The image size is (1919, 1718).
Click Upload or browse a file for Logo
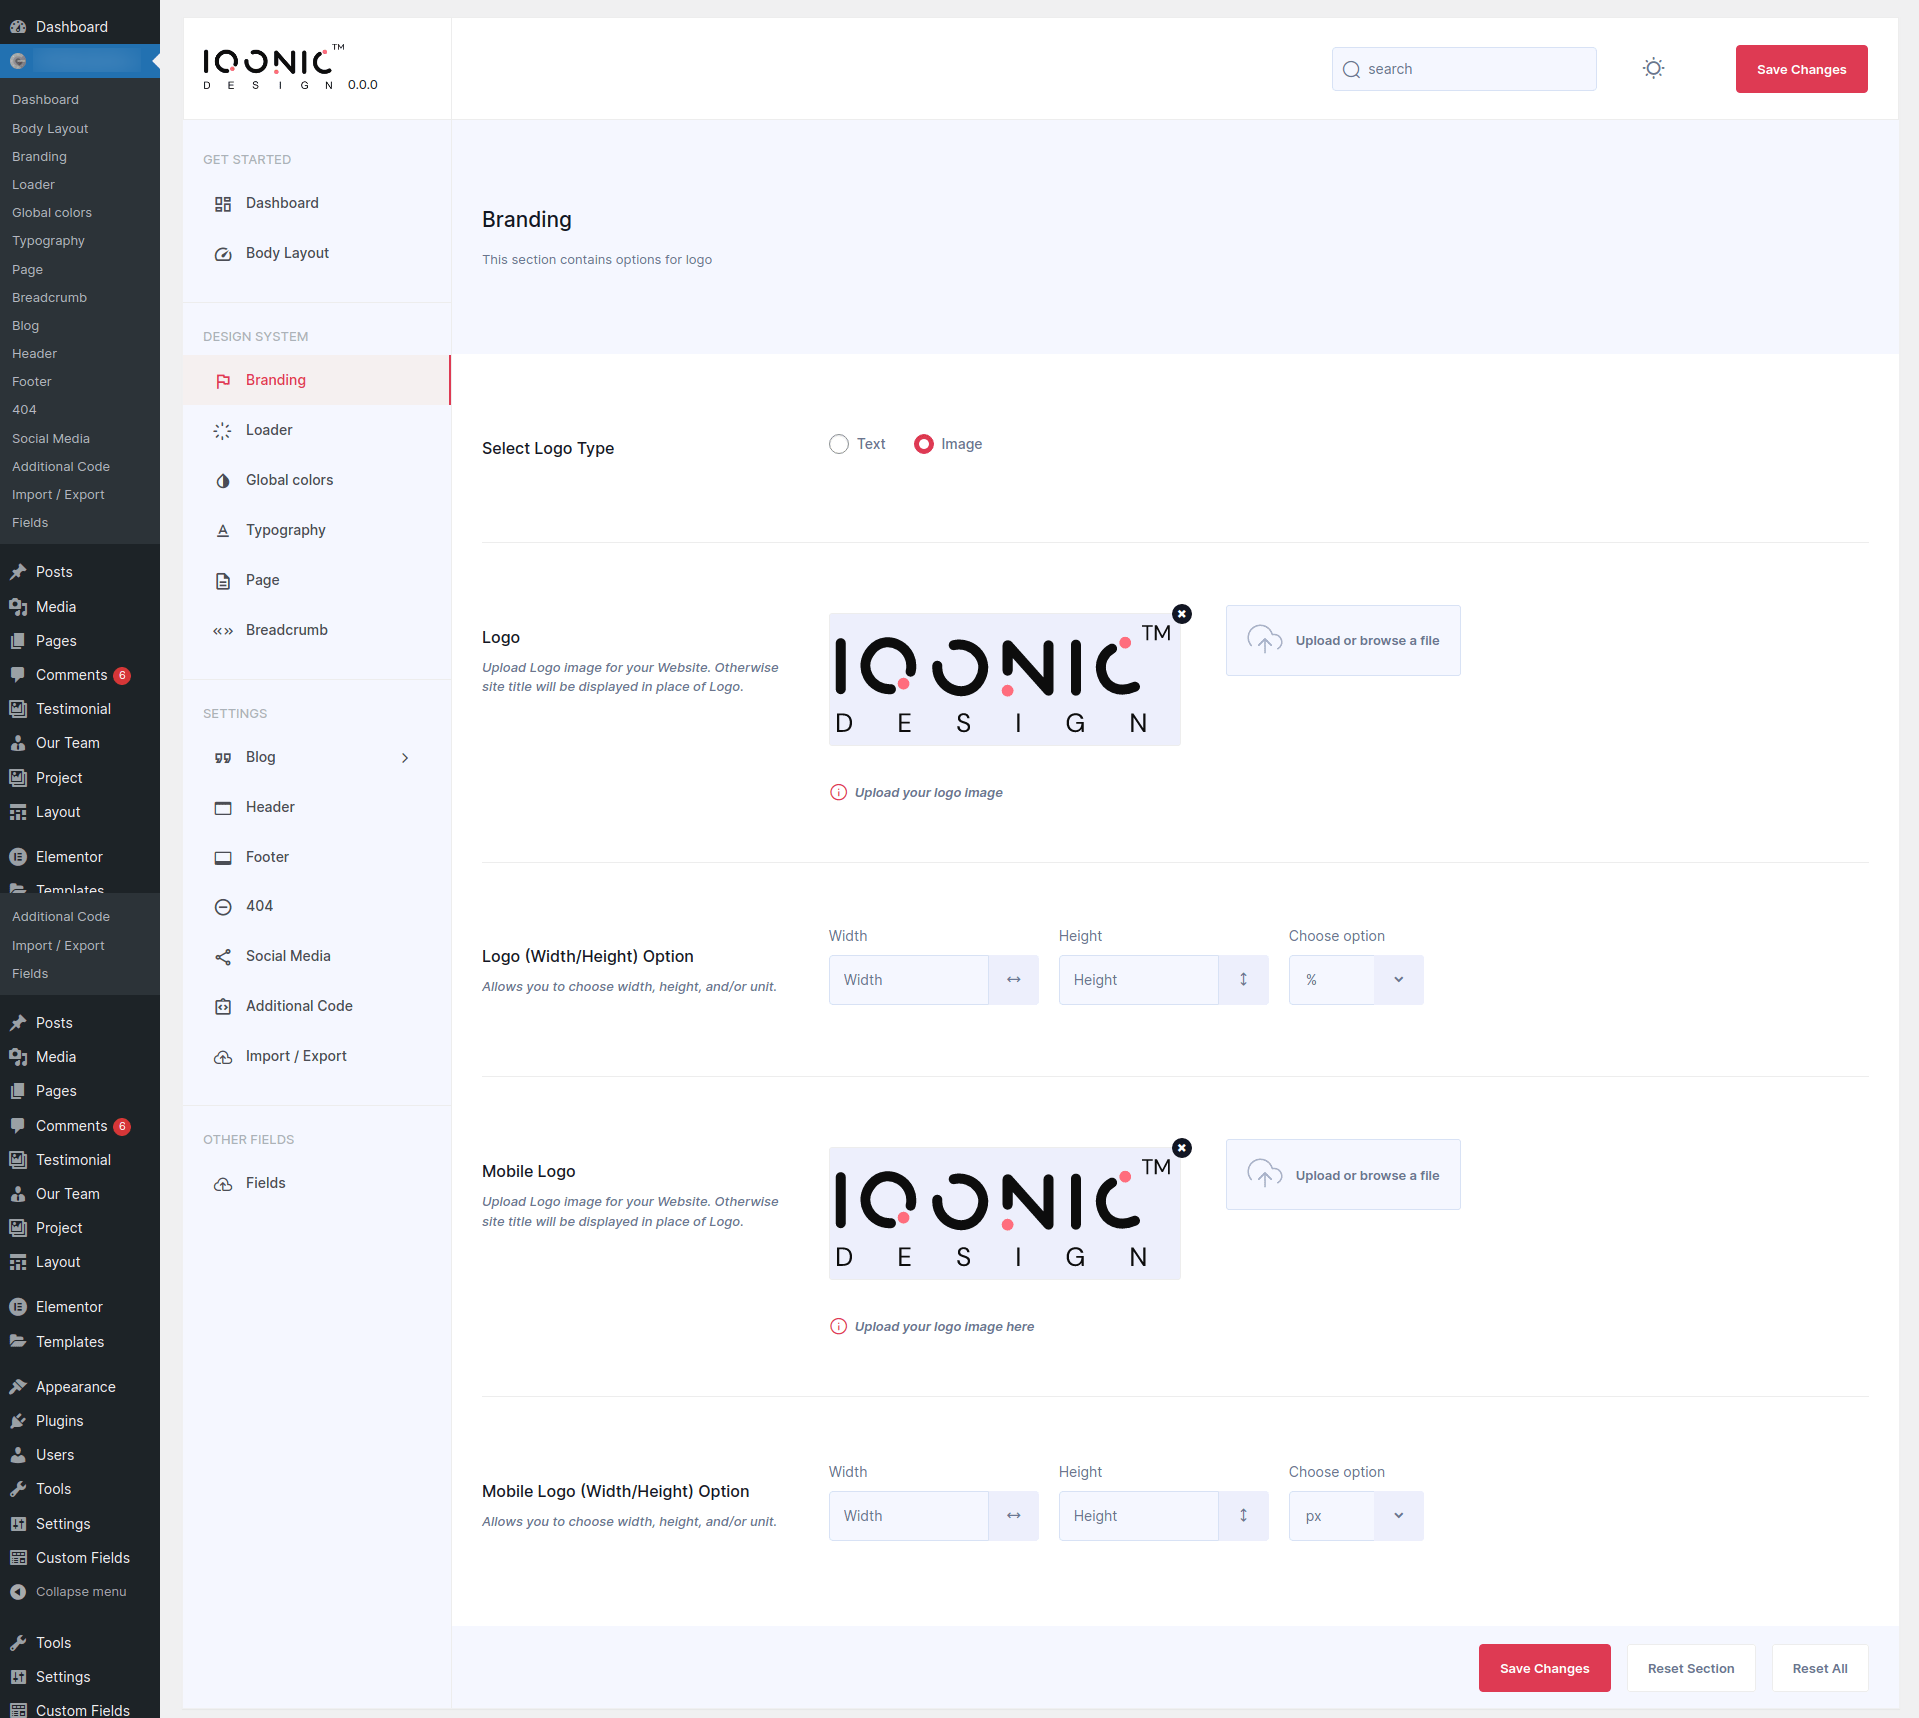click(1343, 641)
